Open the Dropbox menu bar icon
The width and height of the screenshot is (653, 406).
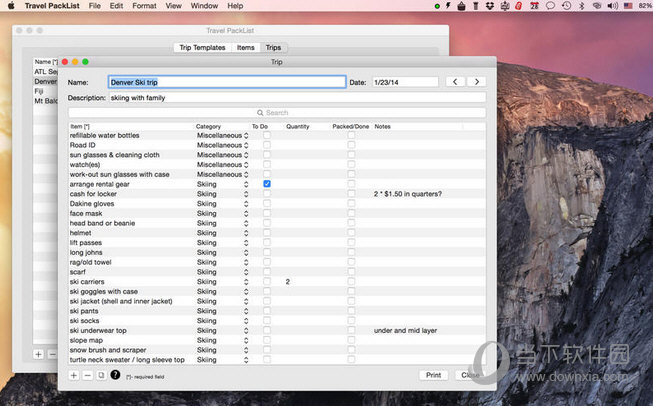click(x=490, y=6)
